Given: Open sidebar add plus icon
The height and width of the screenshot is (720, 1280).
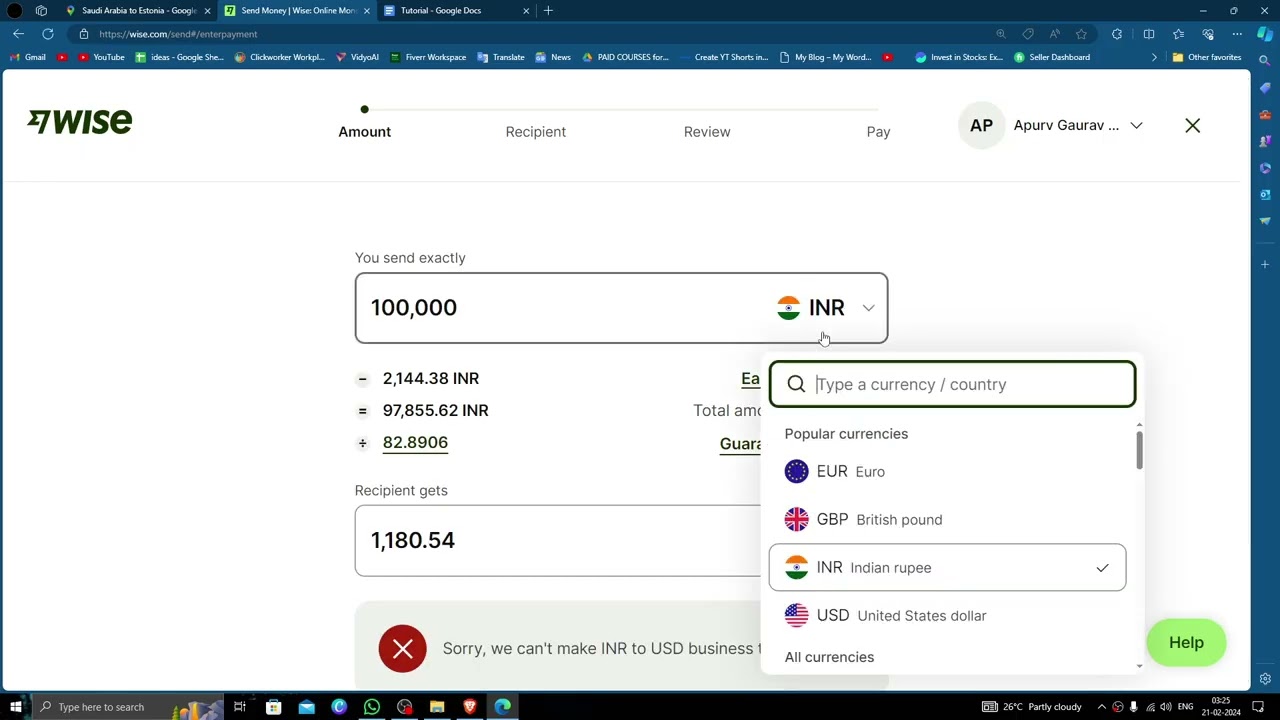Looking at the screenshot, I should [1265, 264].
